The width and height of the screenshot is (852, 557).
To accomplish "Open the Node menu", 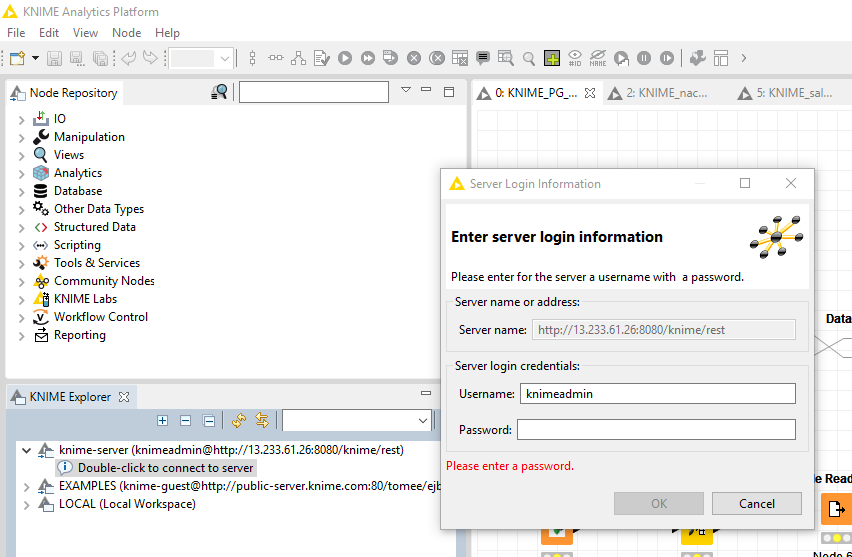I will [x=126, y=33].
